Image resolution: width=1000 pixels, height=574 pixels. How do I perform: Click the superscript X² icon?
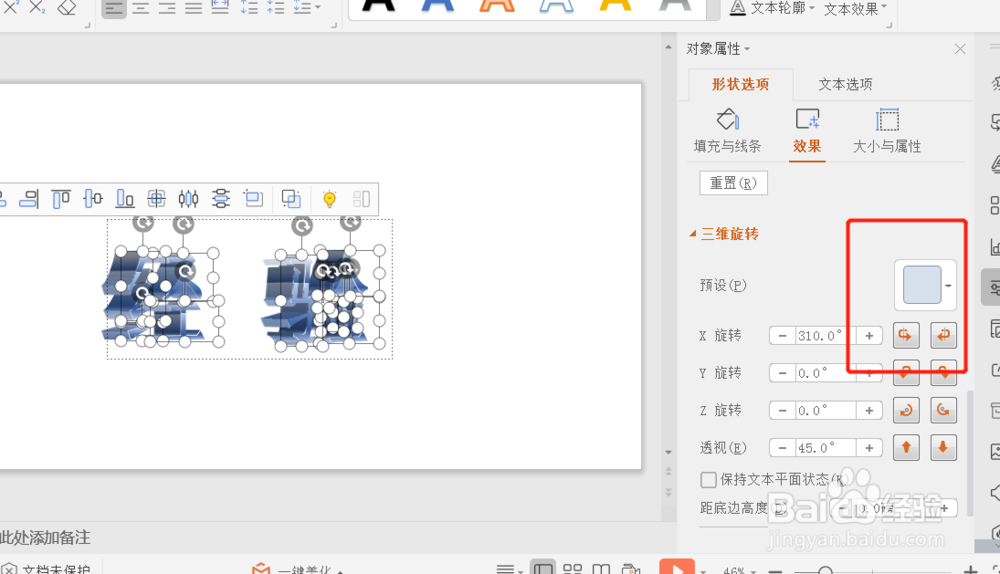[10, 7]
